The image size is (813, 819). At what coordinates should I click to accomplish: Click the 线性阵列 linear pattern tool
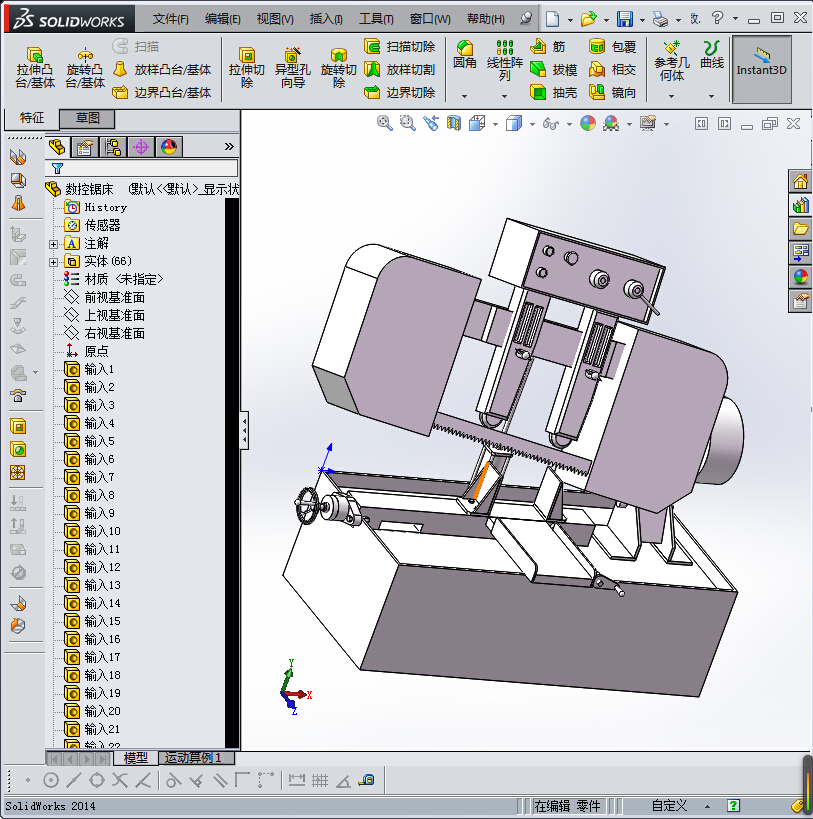tap(504, 61)
